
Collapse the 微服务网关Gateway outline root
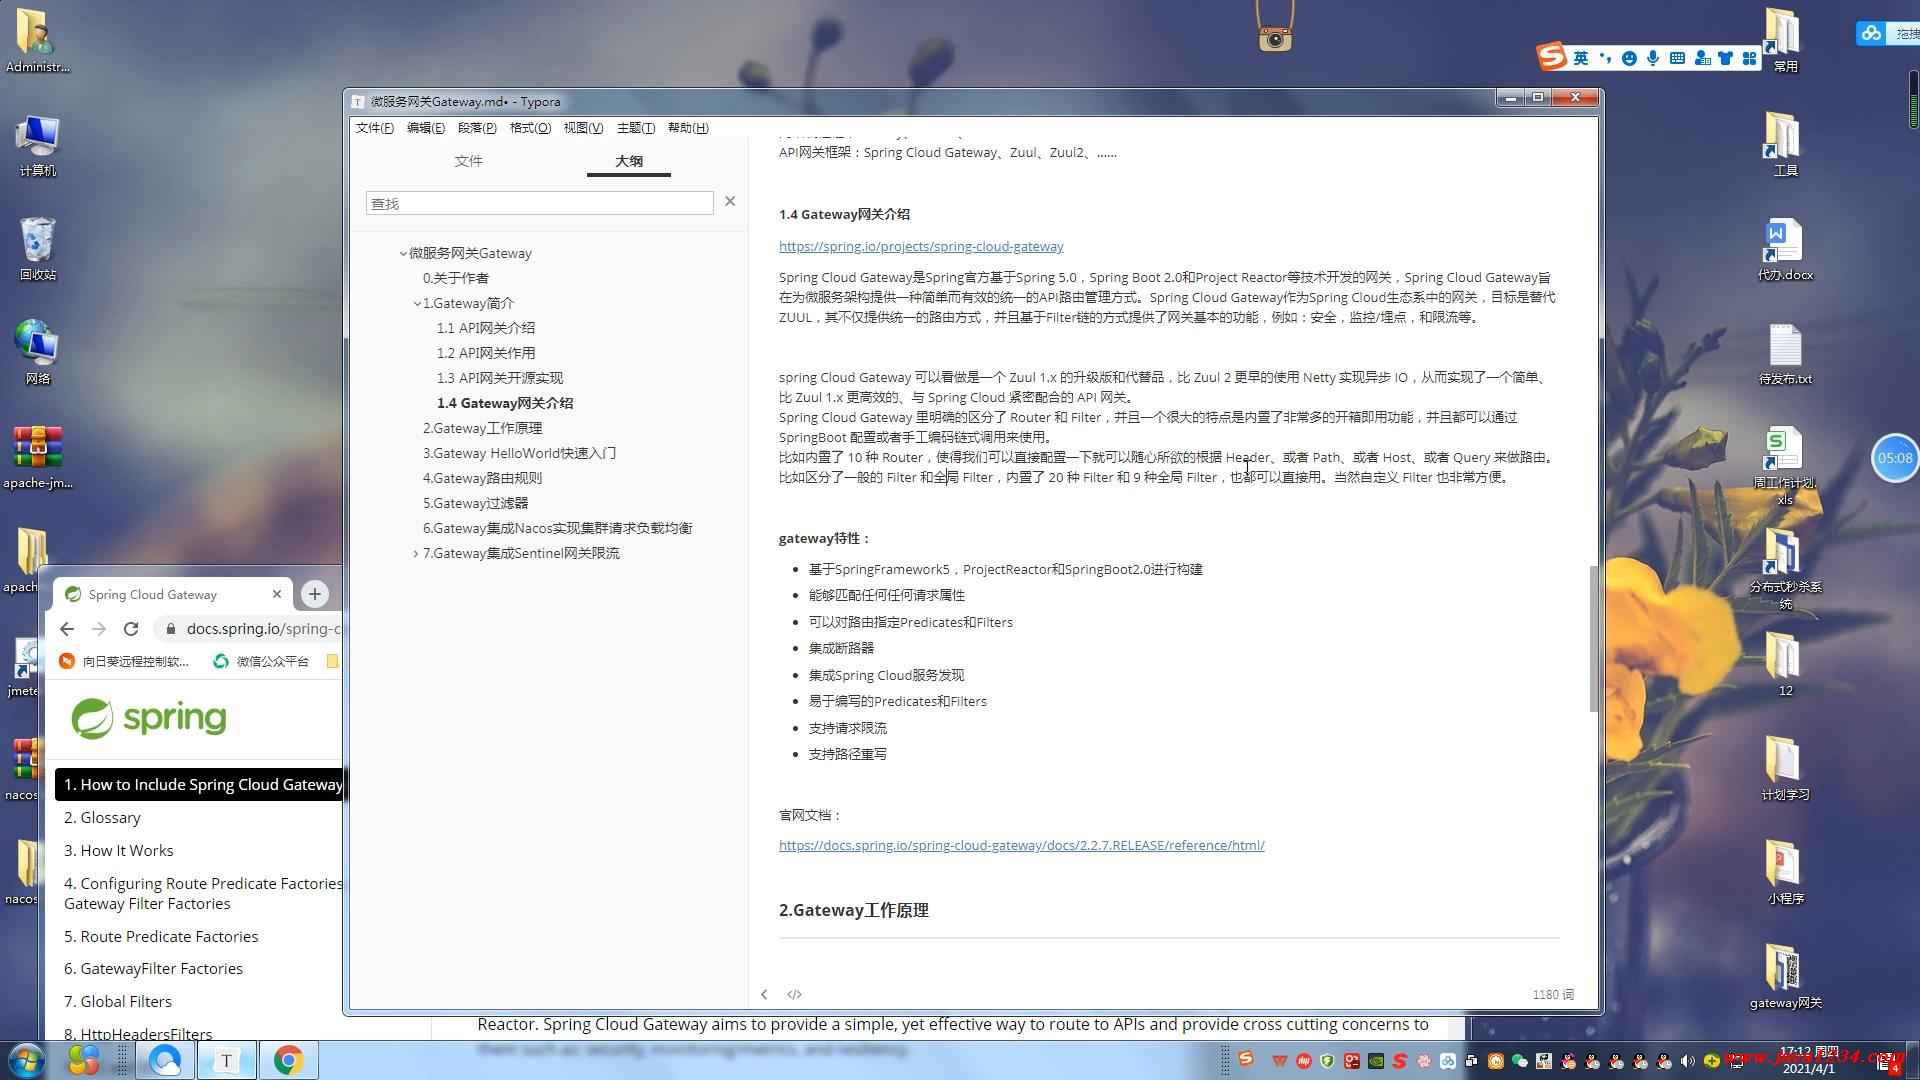[x=403, y=254]
